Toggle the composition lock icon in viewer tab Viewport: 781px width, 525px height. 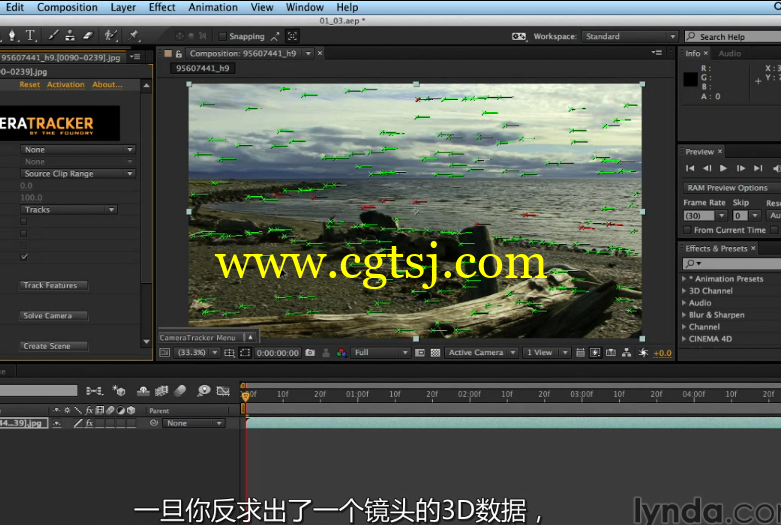pos(178,53)
